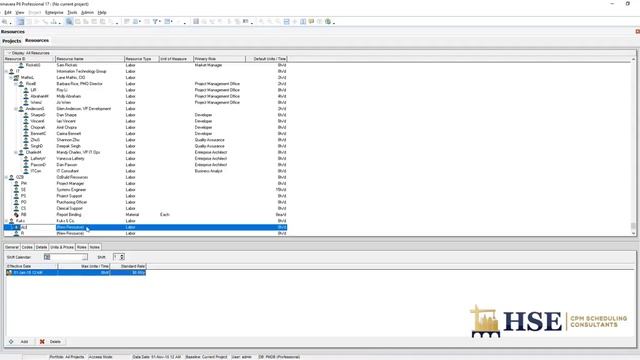Click the red X icon of the Delete button
Image resolution: width=640 pixels, height=360 pixels.
(42, 342)
